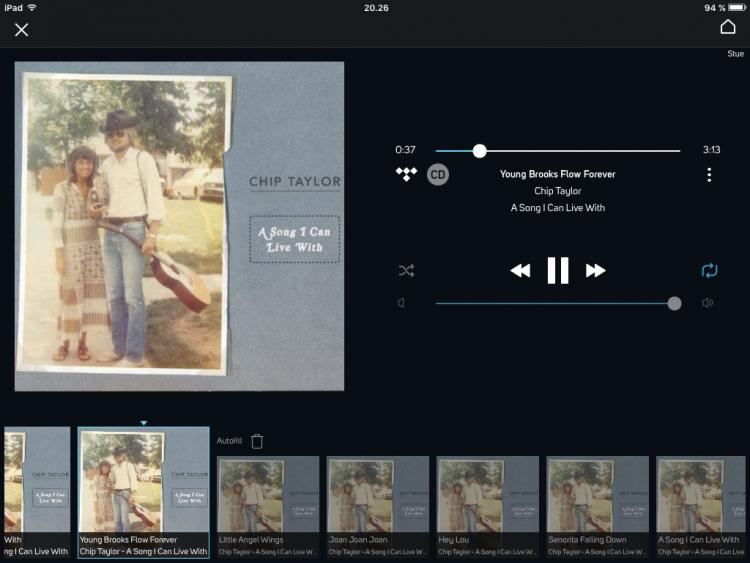The height and width of the screenshot is (563, 750).
Task: Tap the total duration 3:13
Action: click(711, 150)
